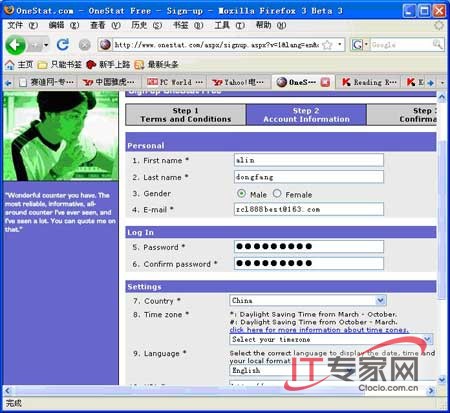This screenshot has height=413, width=450.
Task: Close the OneStat tab with its red X
Action: (x=325, y=82)
